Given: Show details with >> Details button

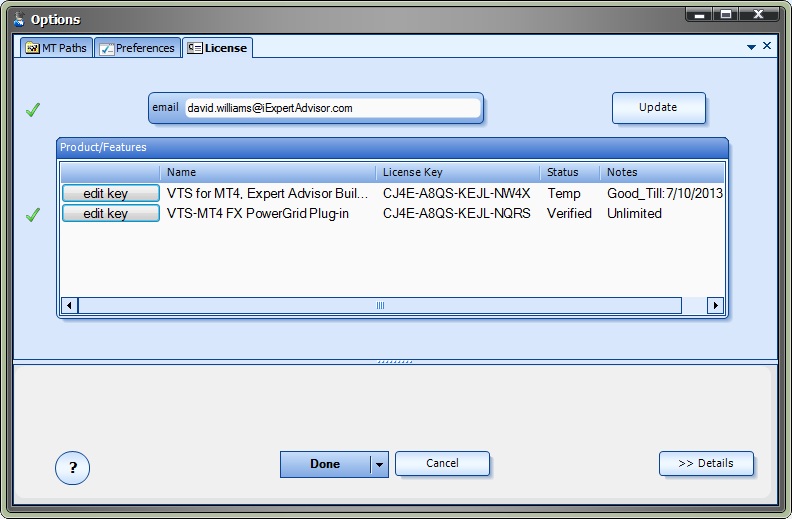Looking at the screenshot, I should click(706, 463).
